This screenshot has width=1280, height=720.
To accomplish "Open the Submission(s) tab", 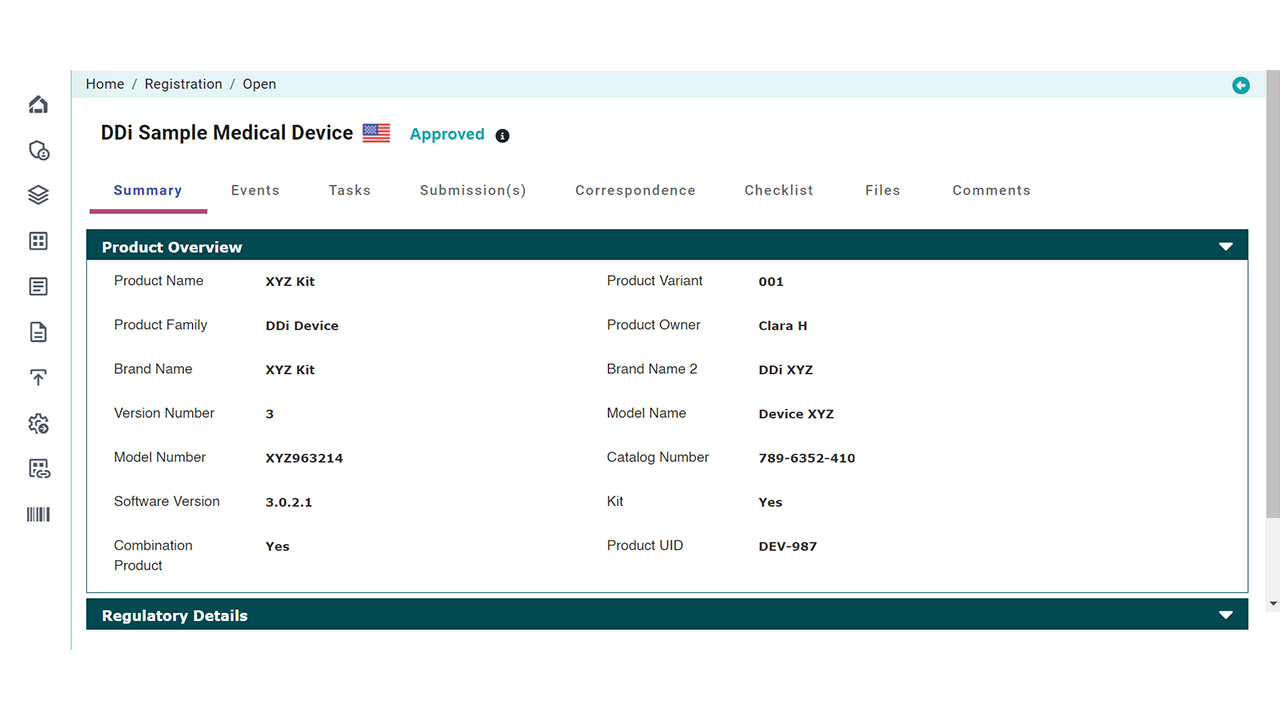I will (472, 190).
